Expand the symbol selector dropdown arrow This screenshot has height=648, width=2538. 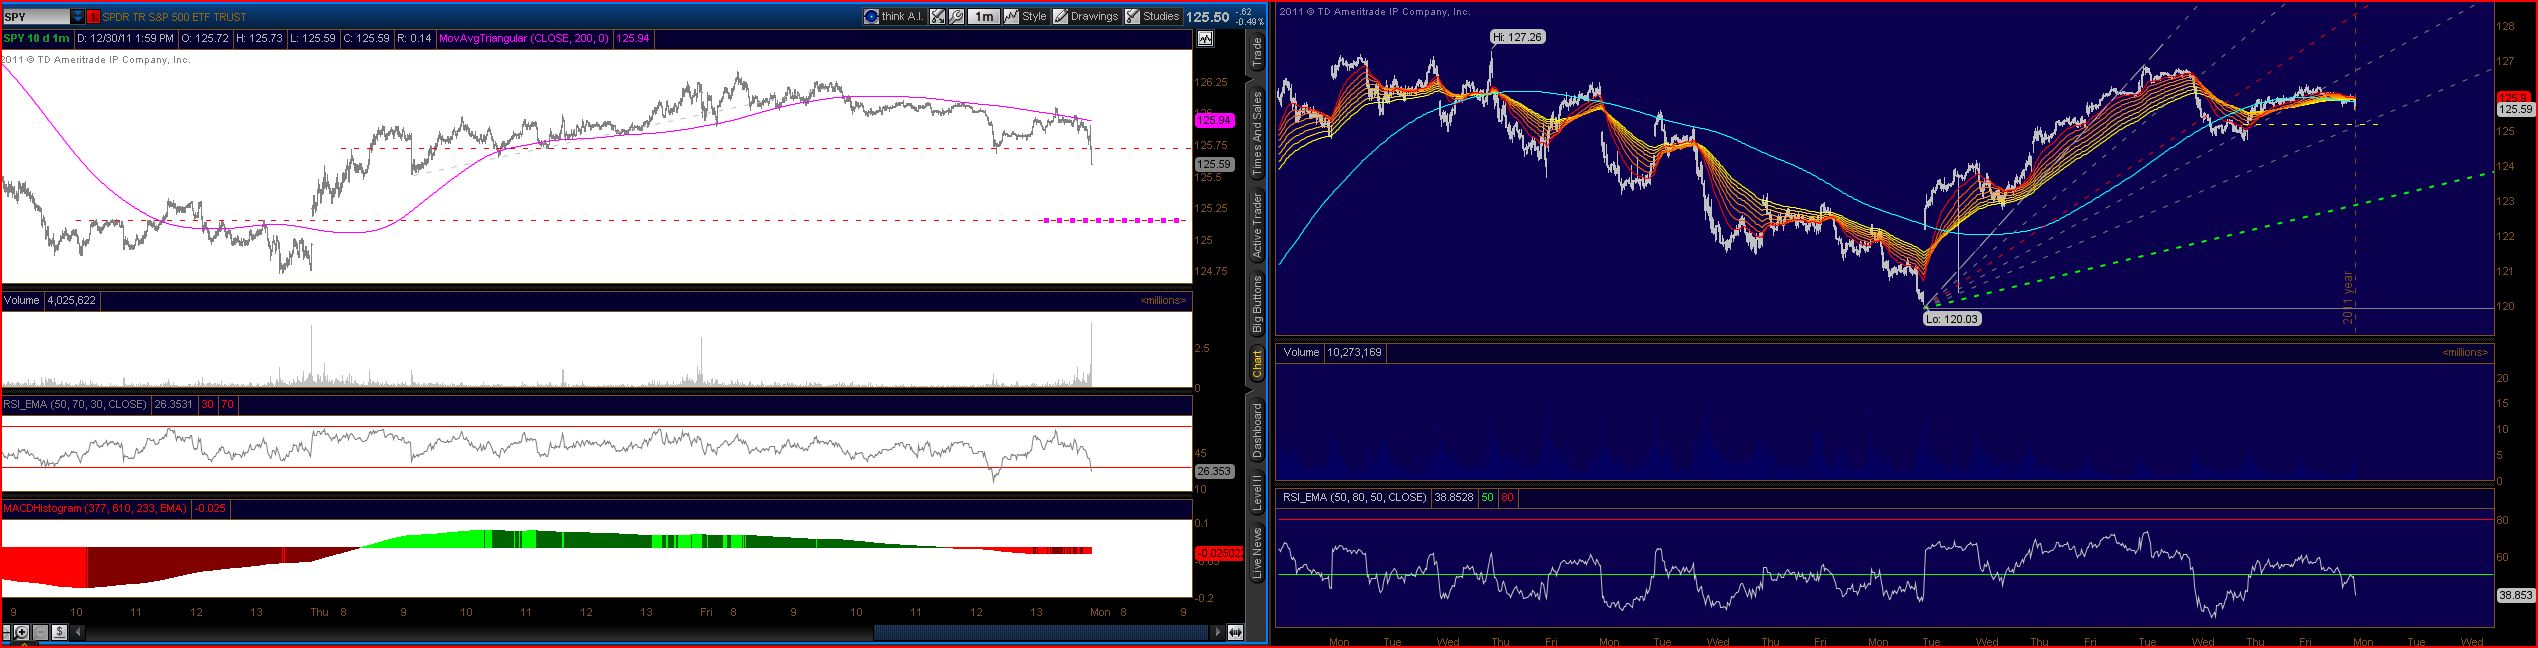[x=78, y=17]
